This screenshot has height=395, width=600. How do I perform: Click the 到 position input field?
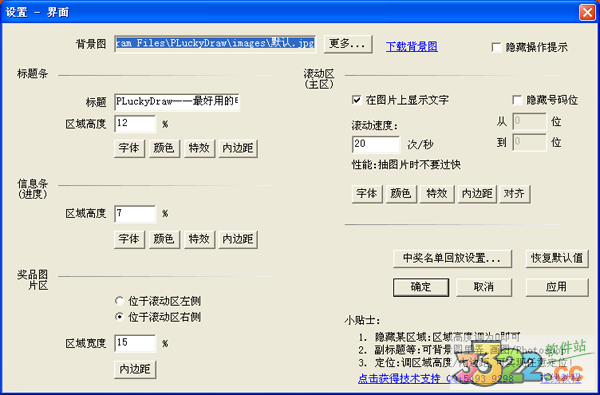pos(529,143)
